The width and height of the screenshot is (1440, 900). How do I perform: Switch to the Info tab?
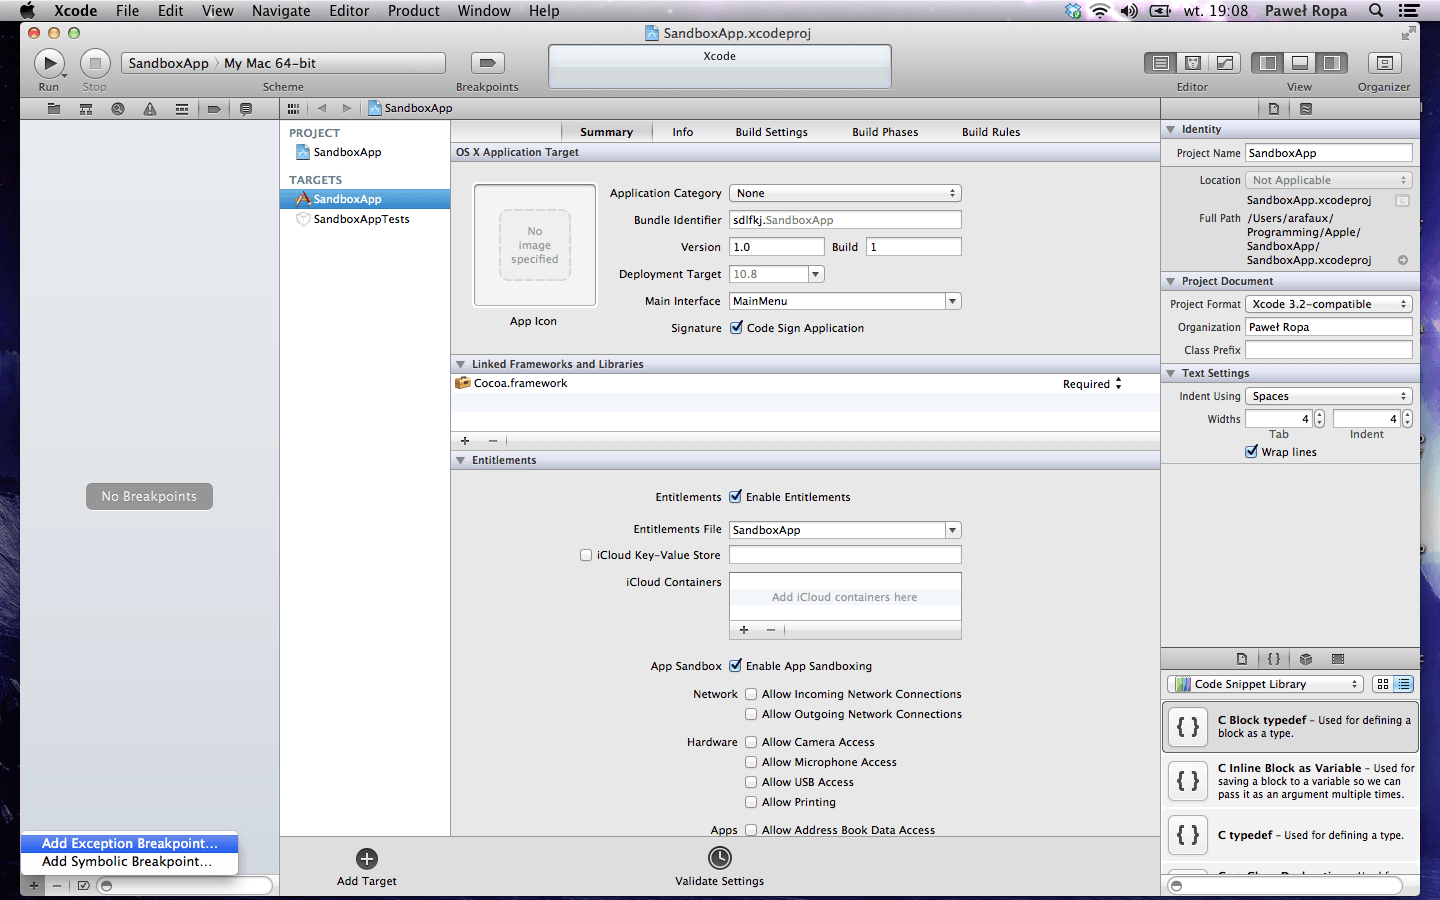[x=683, y=132]
